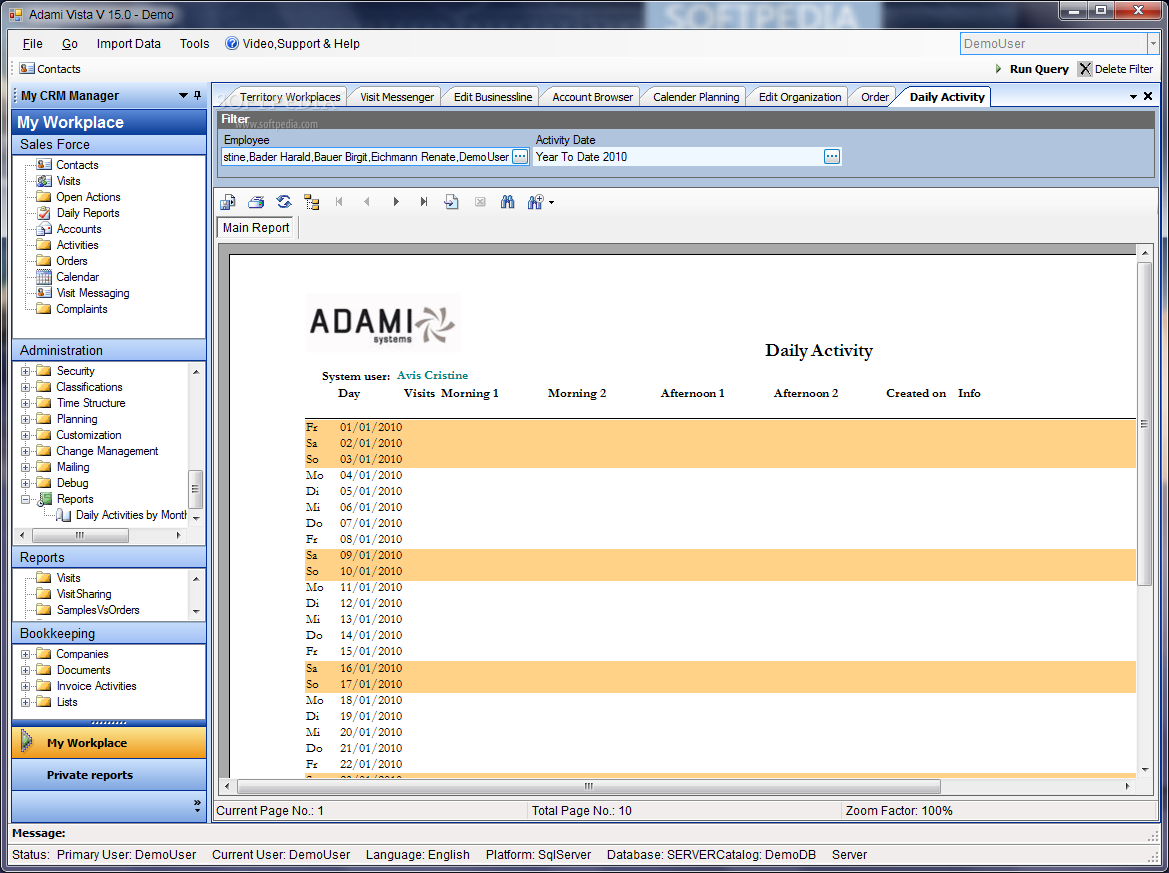Toggle the My CRM Manager pin icon
The image size is (1169, 873).
198,95
